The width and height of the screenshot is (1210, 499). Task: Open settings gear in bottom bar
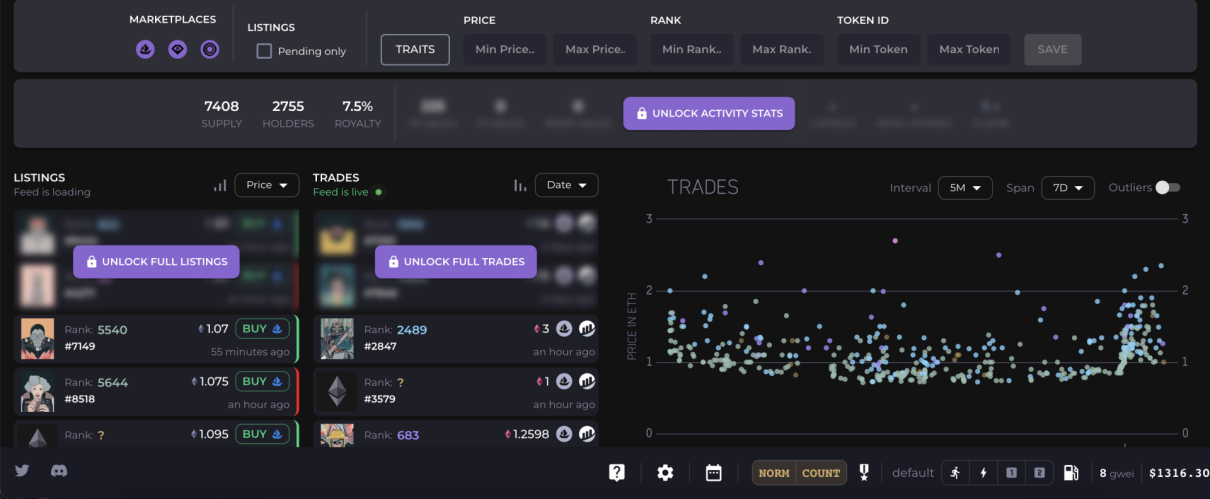tap(665, 473)
